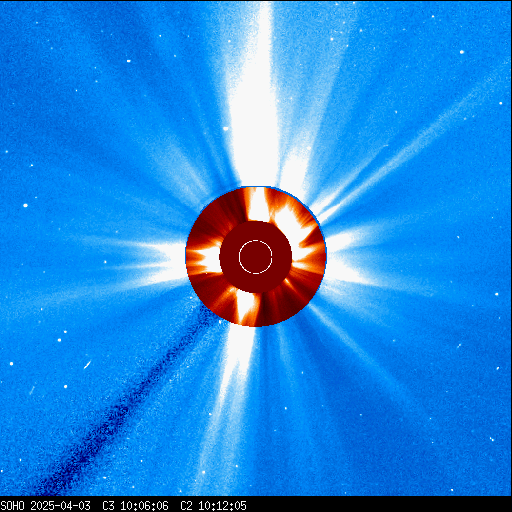Click the C2 10:12:05 timestamp
Screen dimensions: 512x512
213,506
